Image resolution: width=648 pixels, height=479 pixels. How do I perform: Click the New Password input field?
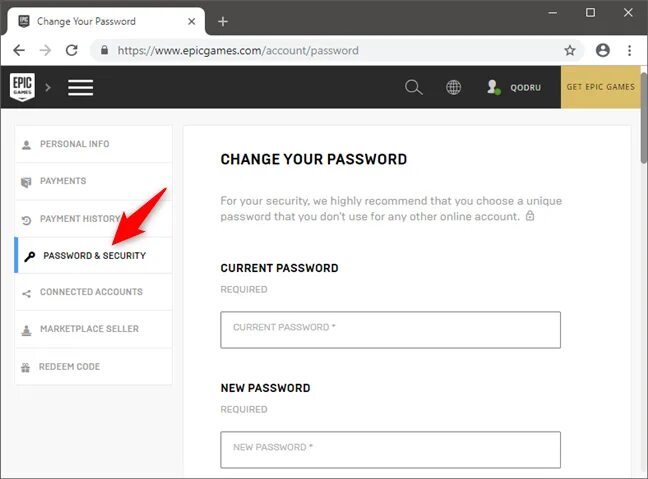pyautogui.click(x=391, y=450)
